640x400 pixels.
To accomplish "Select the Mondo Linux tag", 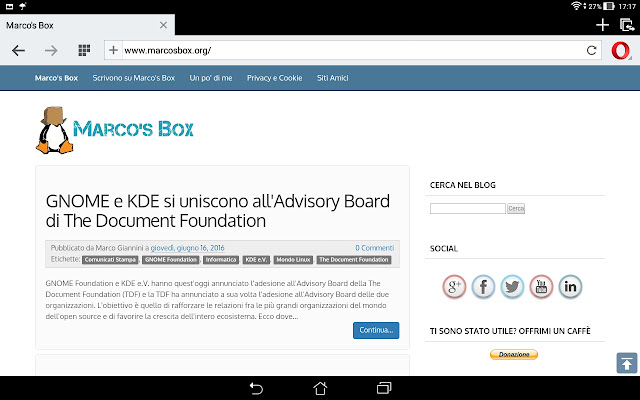I will pos(293,260).
